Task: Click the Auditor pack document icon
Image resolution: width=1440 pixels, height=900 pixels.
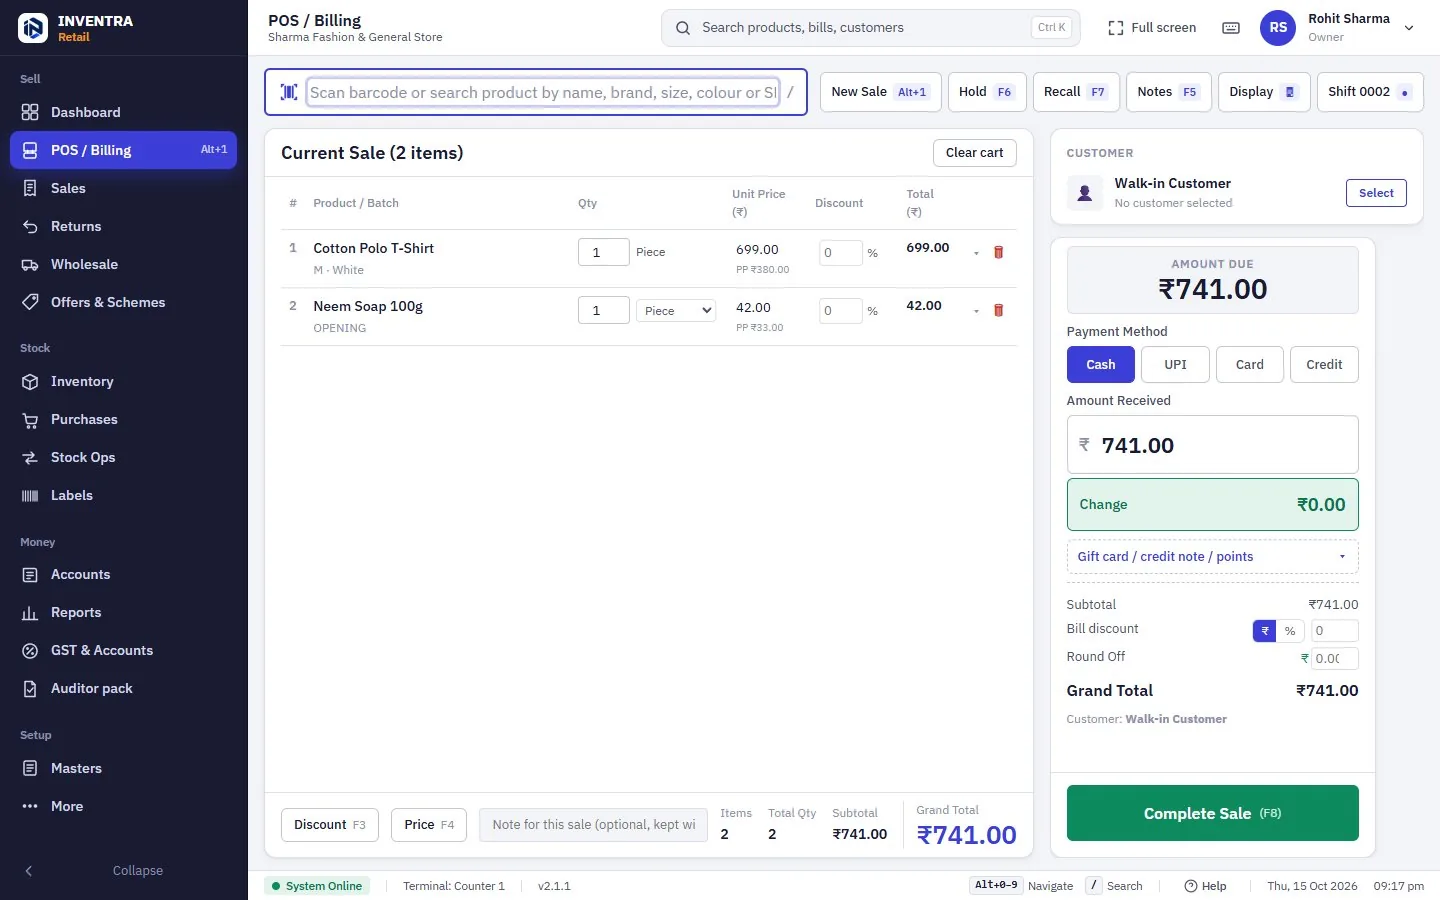Action: coord(30,688)
